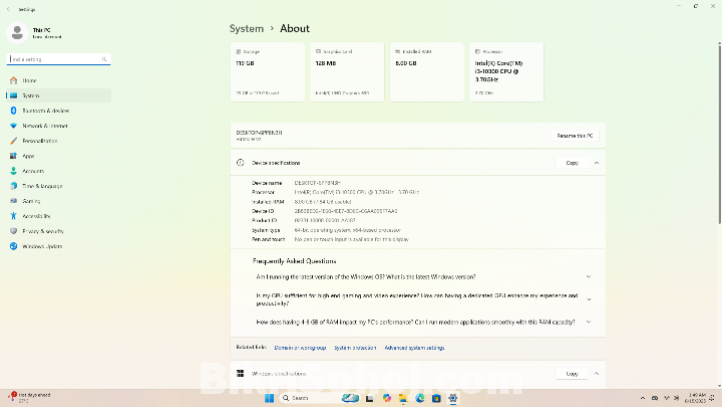
Task: Click Rename this PC button
Action: pos(575,136)
